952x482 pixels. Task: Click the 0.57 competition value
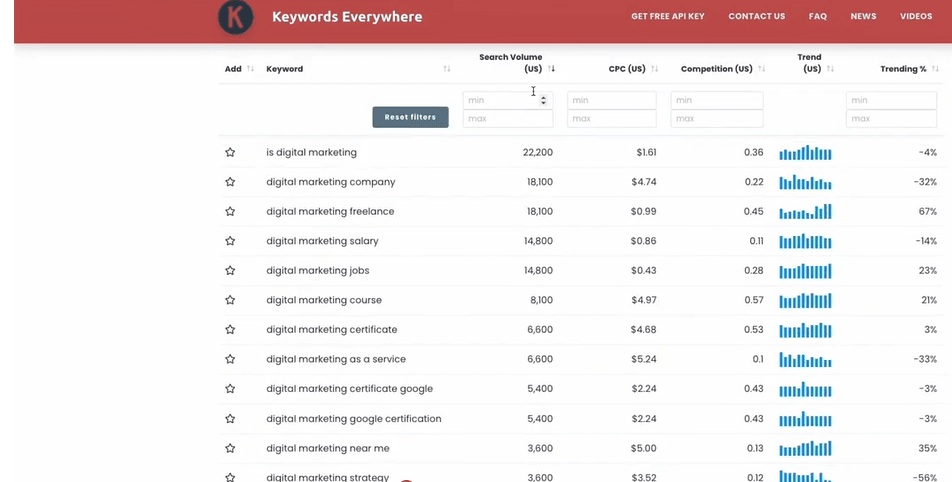(753, 300)
